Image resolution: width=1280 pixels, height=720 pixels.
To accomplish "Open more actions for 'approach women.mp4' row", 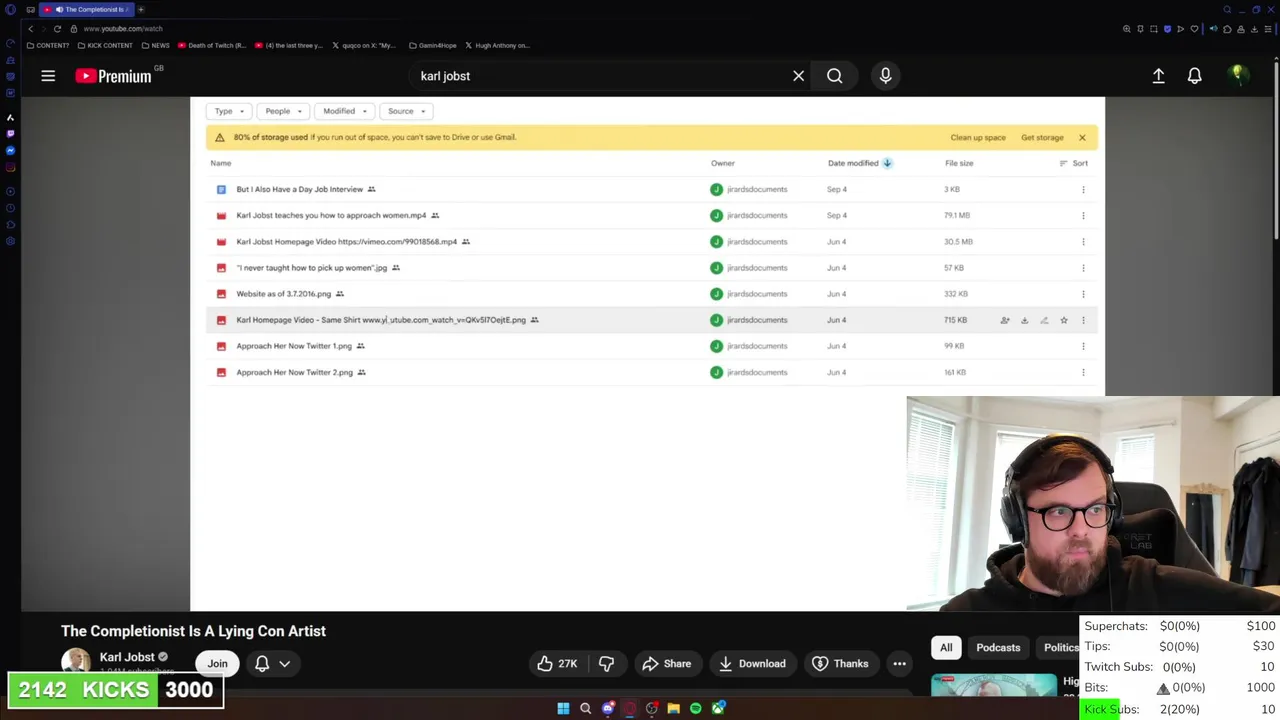I will [1083, 215].
